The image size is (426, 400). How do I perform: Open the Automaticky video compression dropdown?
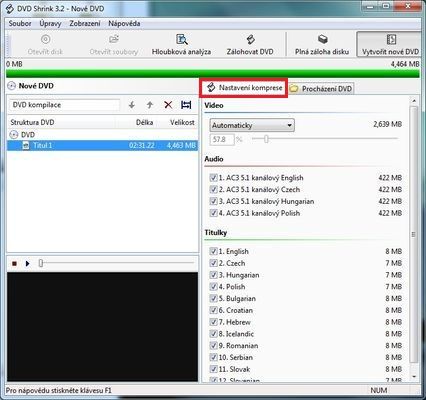point(252,125)
